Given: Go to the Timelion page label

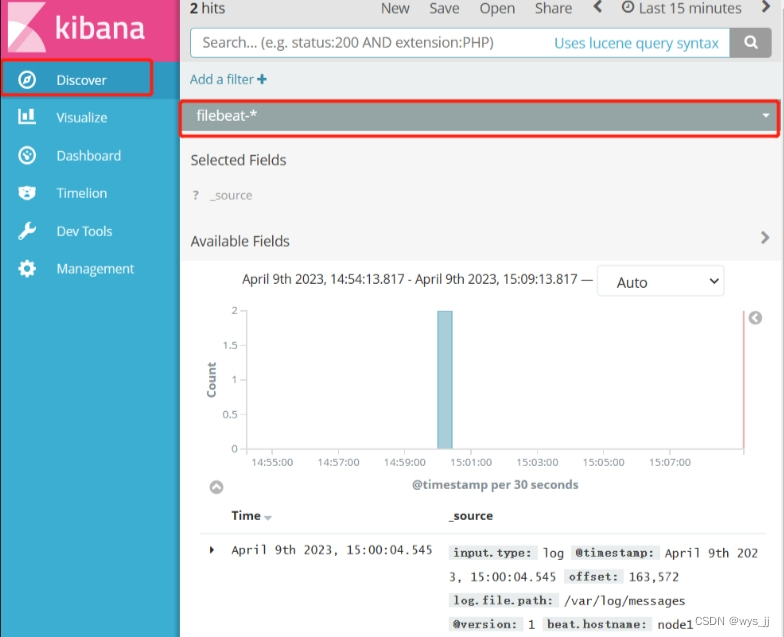Looking at the screenshot, I should 82,193.
